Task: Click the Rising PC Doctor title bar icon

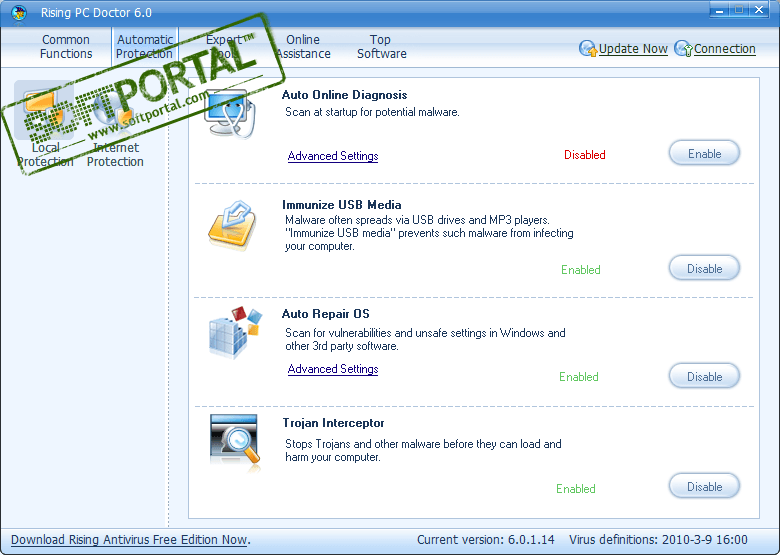Action: click(19, 12)
